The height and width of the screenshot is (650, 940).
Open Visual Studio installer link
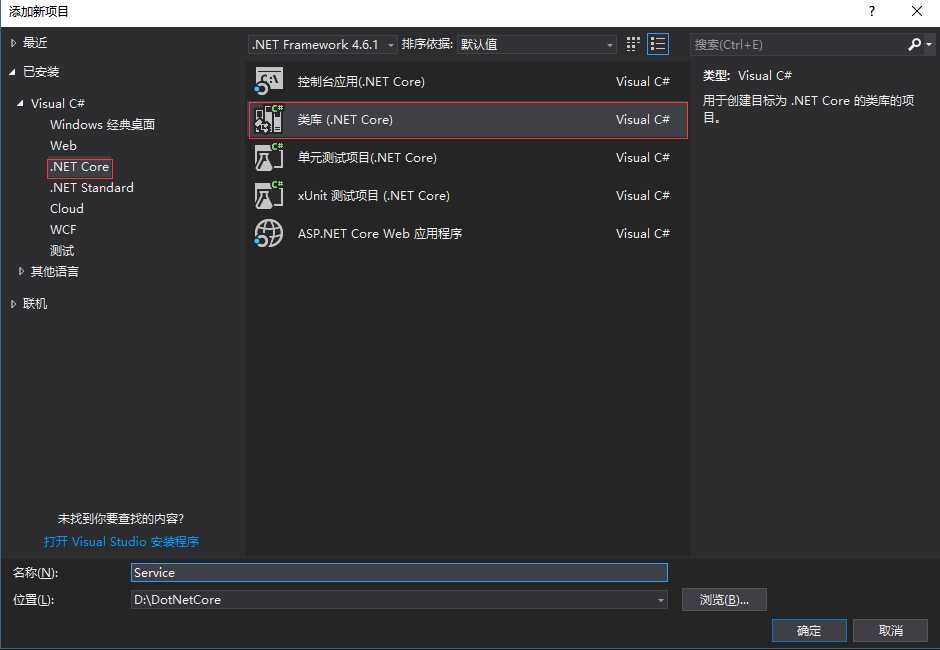121,541
